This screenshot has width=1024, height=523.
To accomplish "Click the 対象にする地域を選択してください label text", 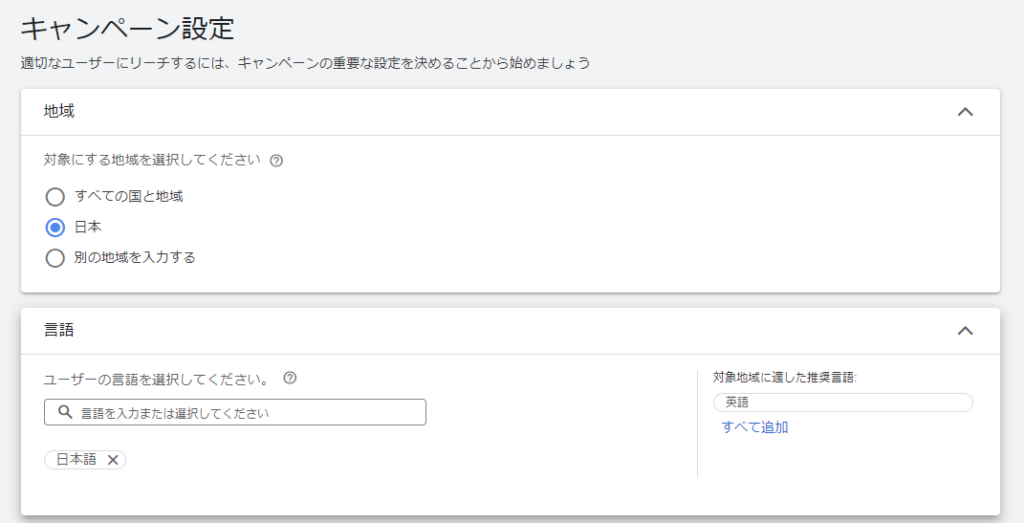I will [x=152, y=160].
